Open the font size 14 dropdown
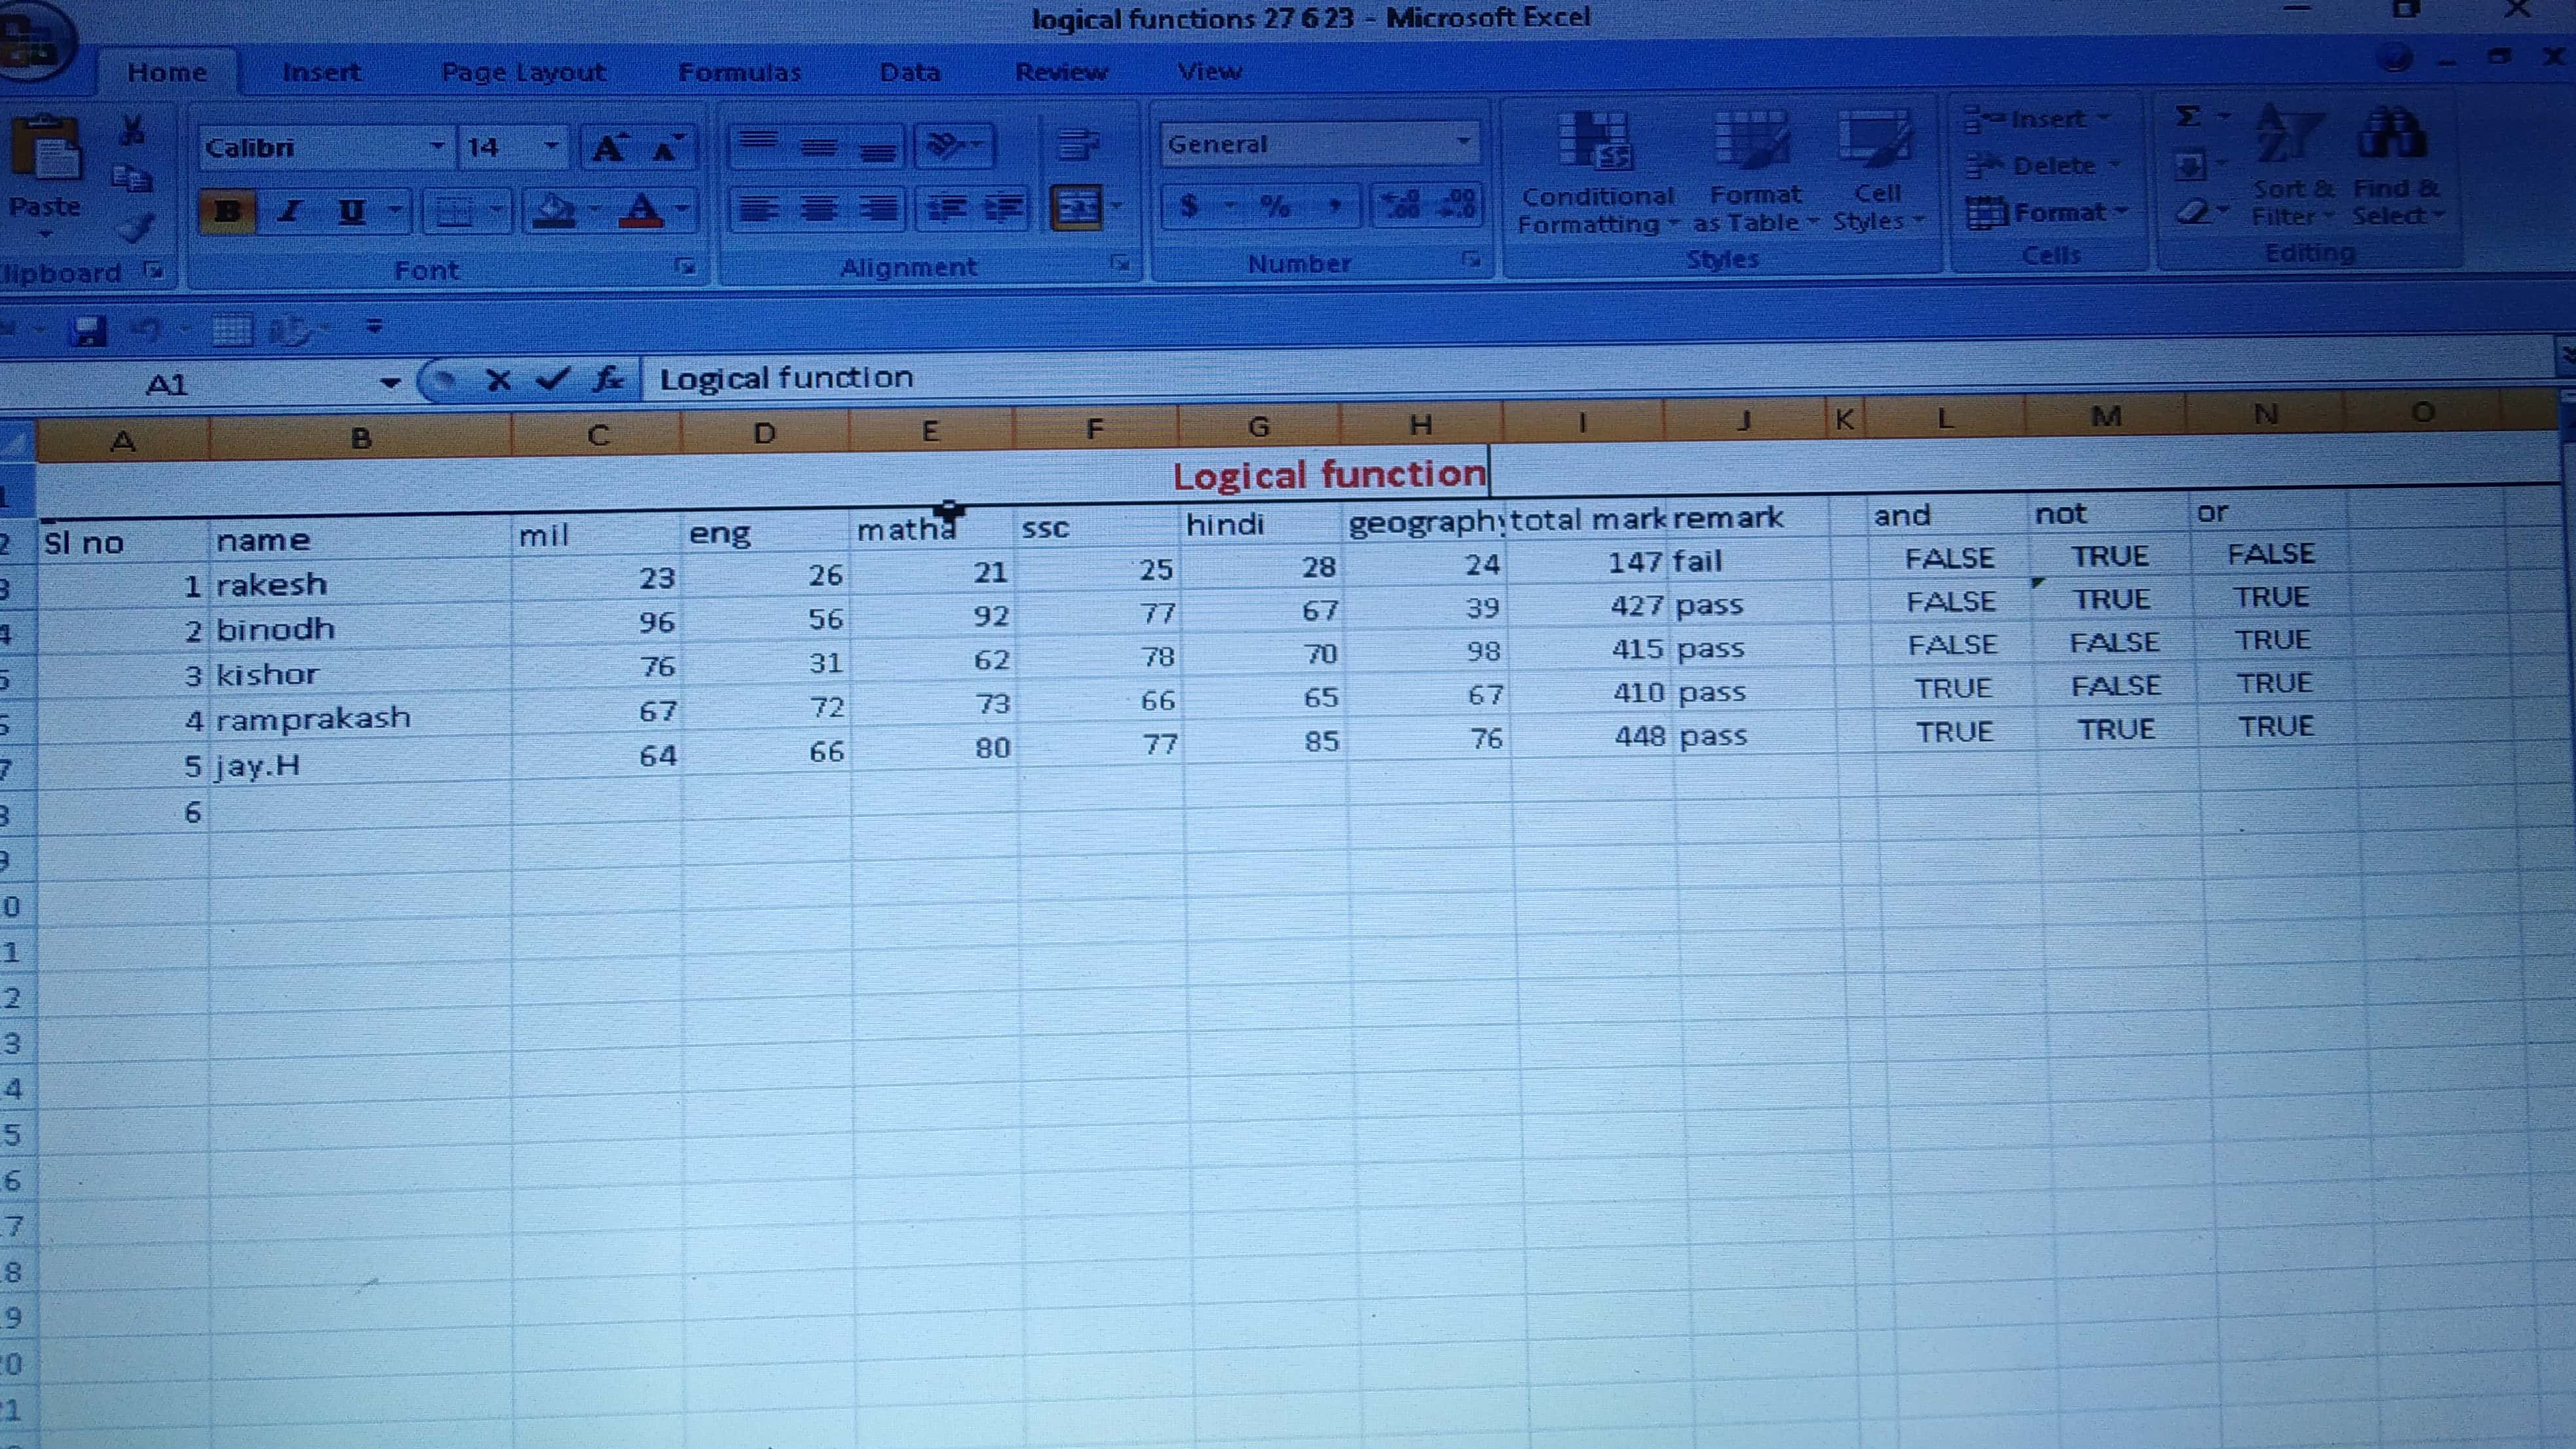This screenshot has height=1449, width=2576. coord(551,147)
